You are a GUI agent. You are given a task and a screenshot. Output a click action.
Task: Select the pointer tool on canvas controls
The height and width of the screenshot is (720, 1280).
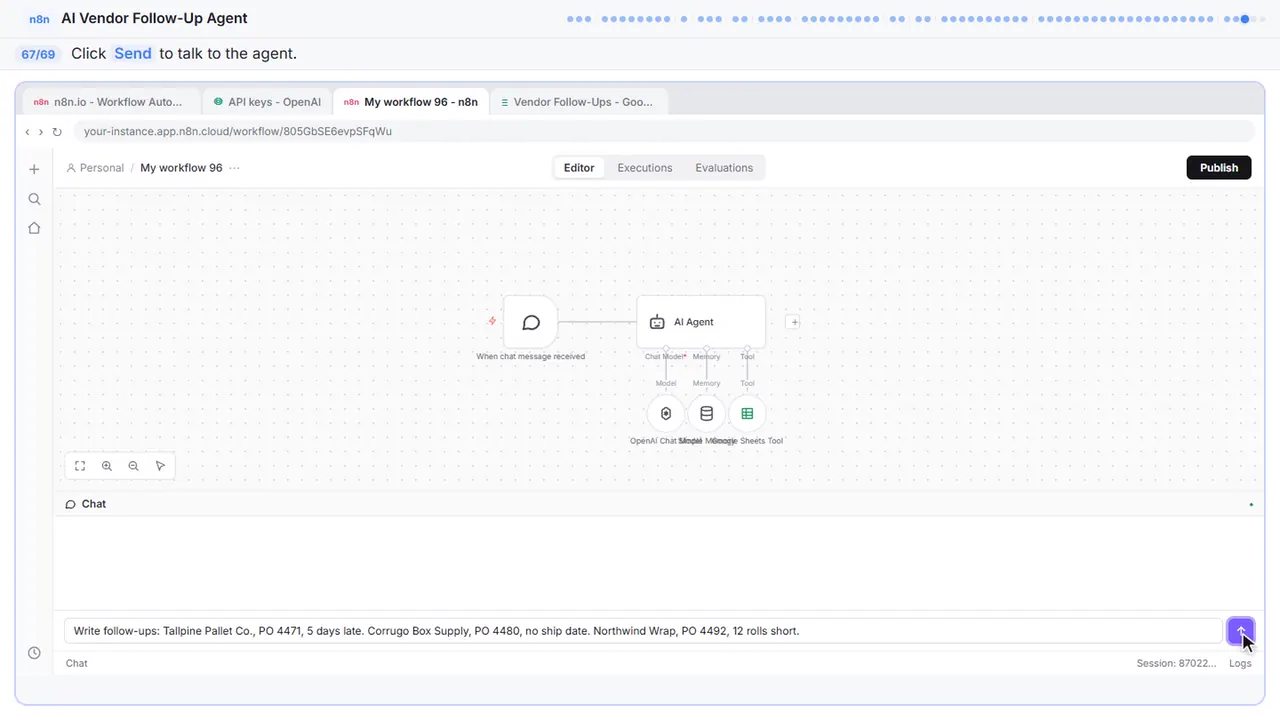[x=160, y=466]
